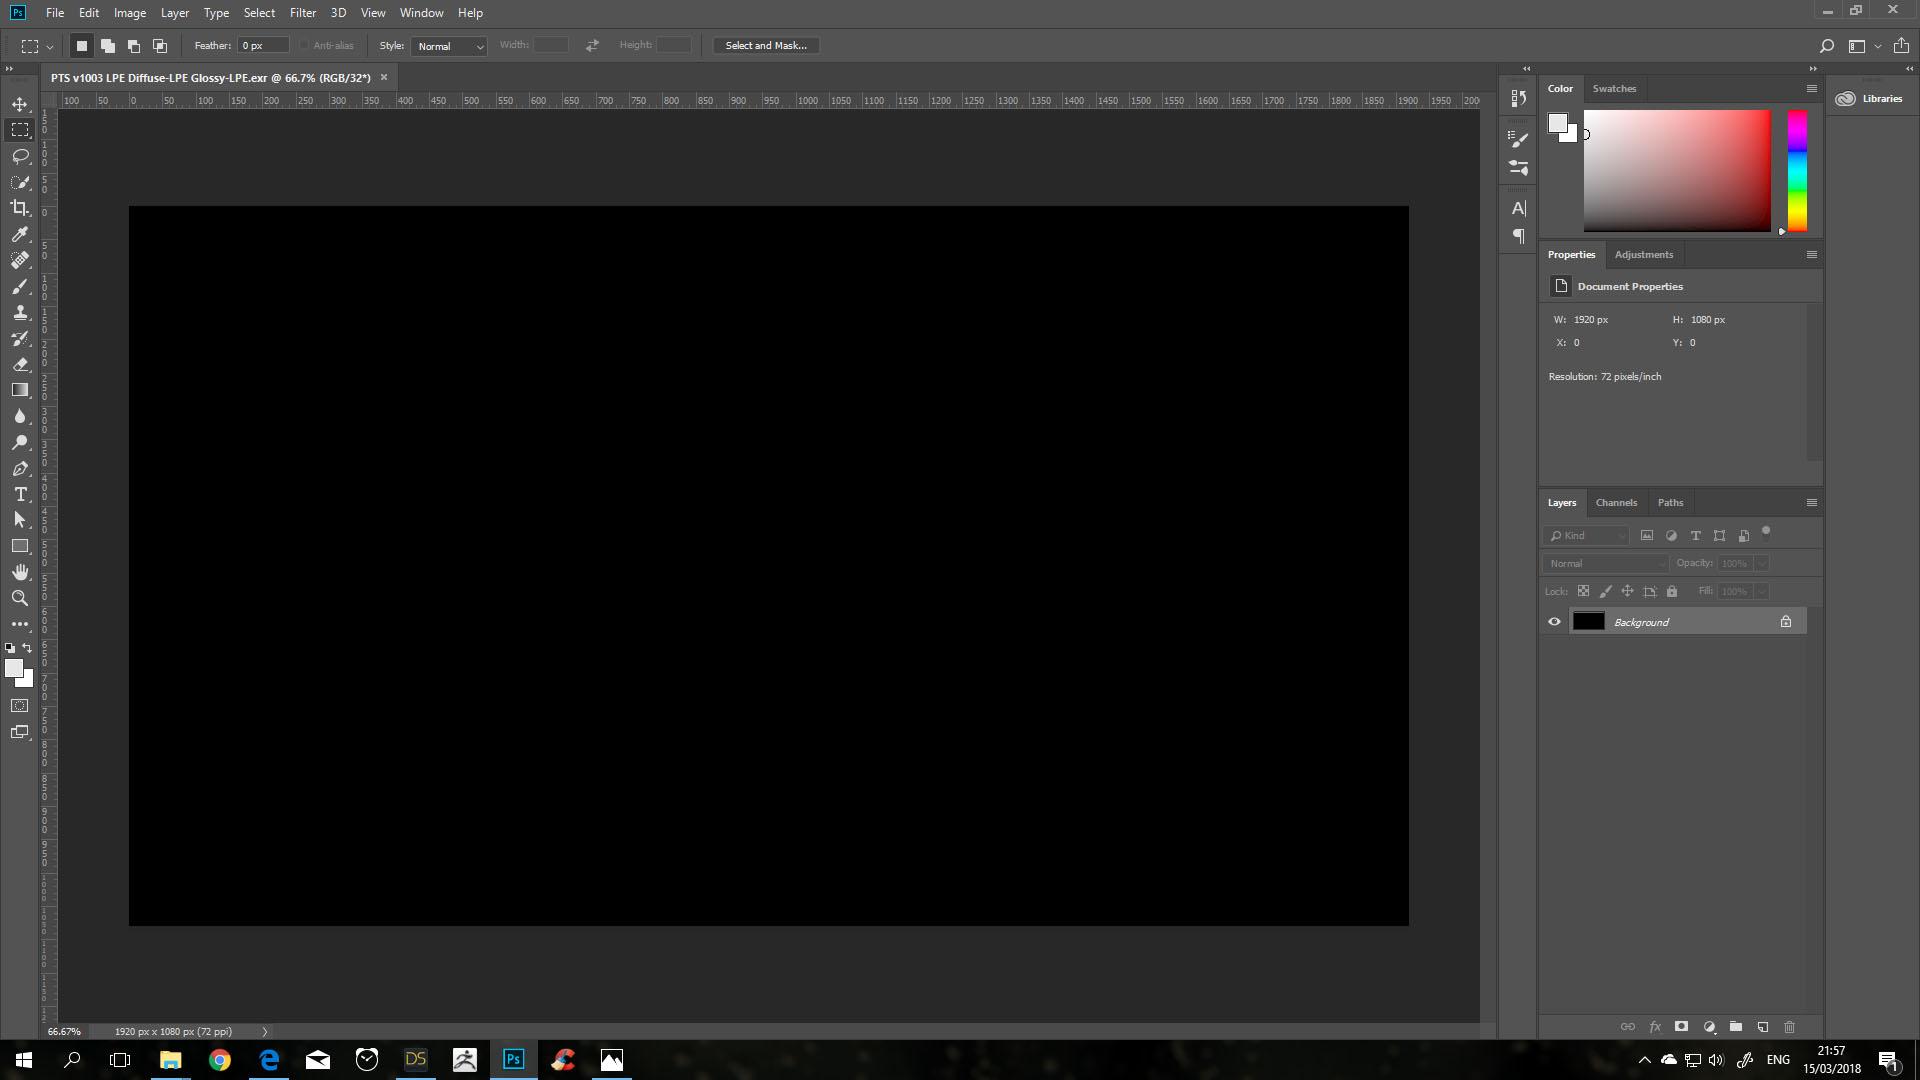Select the Hand tool

(20, 572)
